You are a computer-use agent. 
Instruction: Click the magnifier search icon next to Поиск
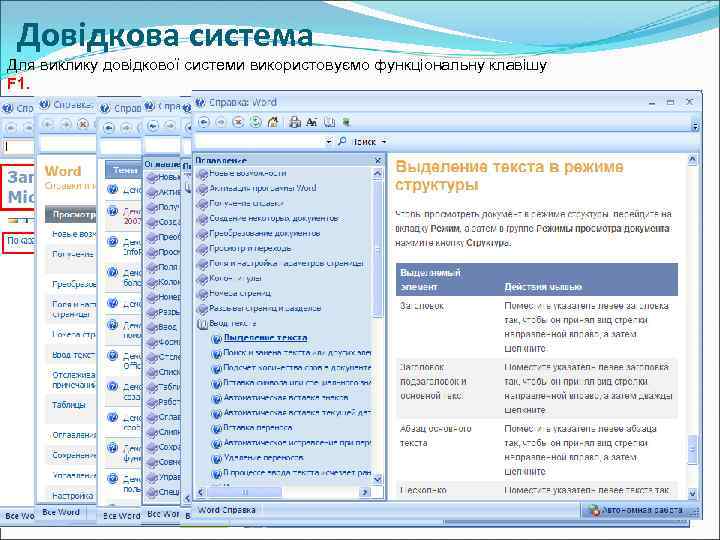[342, 141]
